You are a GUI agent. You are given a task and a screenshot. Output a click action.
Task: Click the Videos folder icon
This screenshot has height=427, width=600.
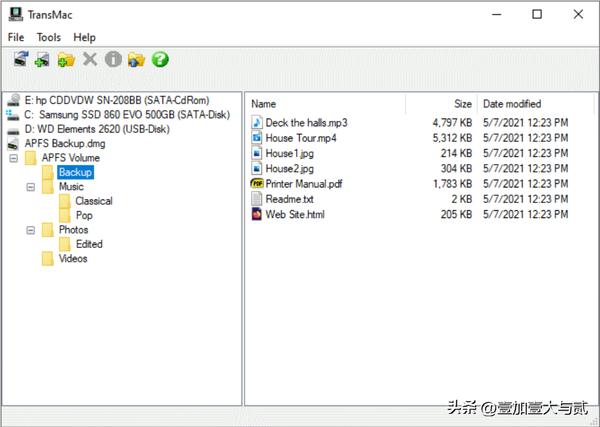(47, 259)
